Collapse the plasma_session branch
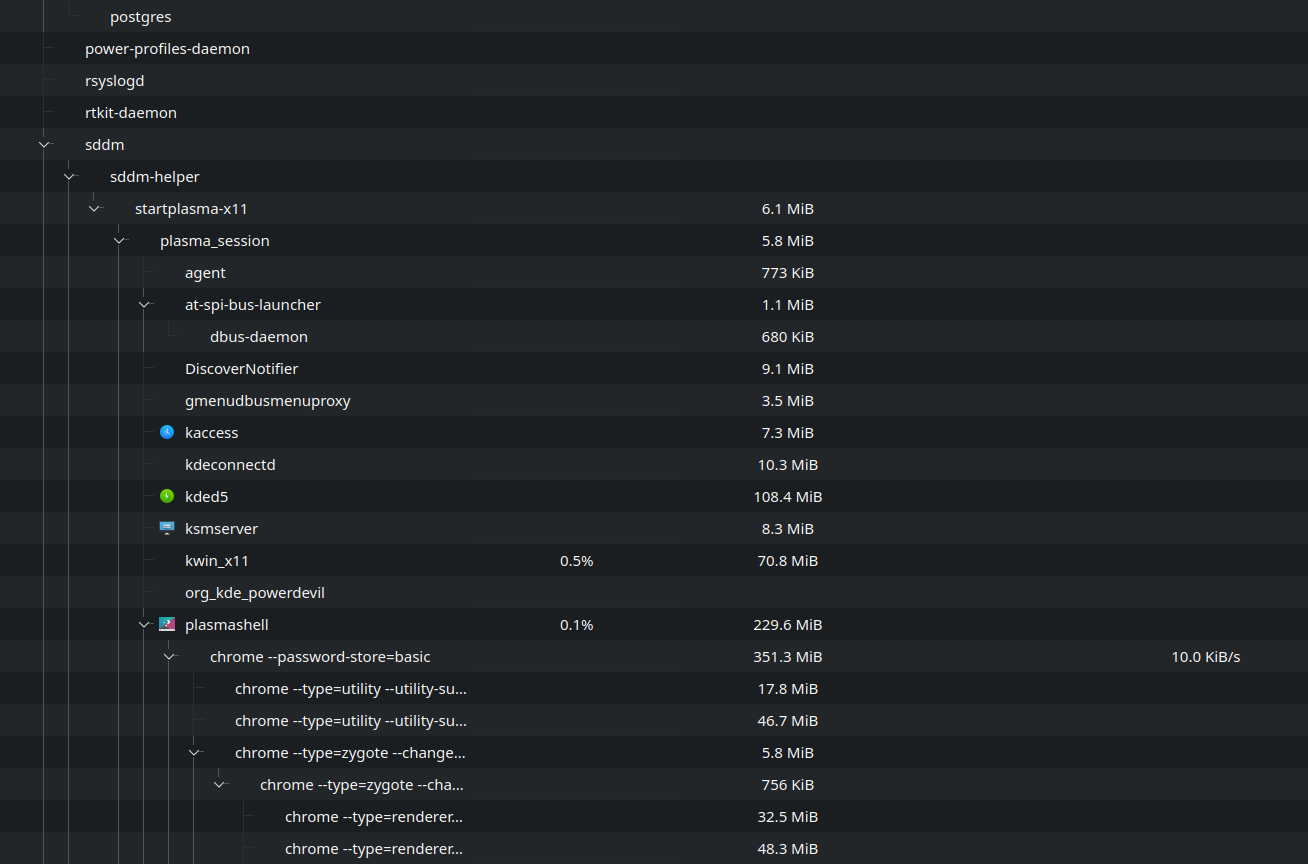 [x=119, y=240]
